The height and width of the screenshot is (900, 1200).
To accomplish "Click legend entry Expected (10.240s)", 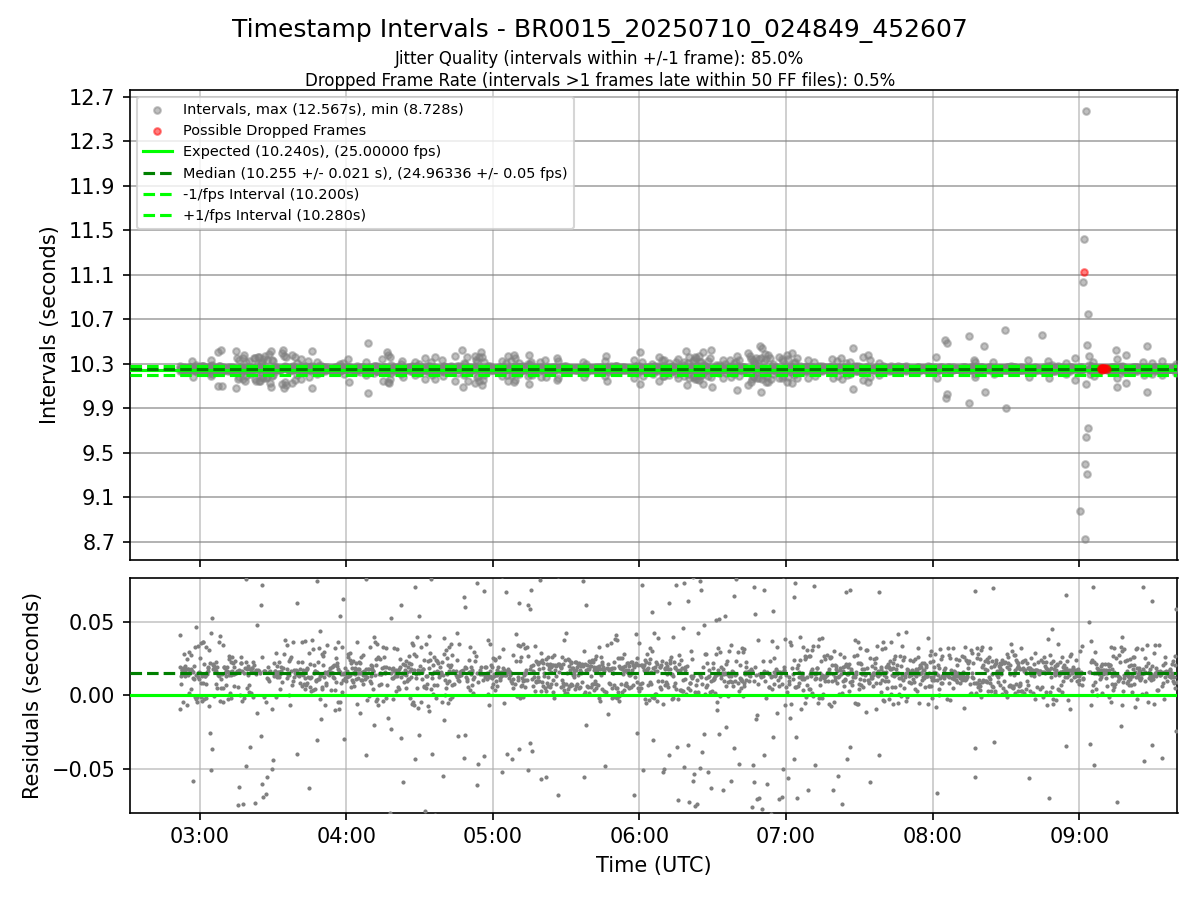I will [312, 151].
